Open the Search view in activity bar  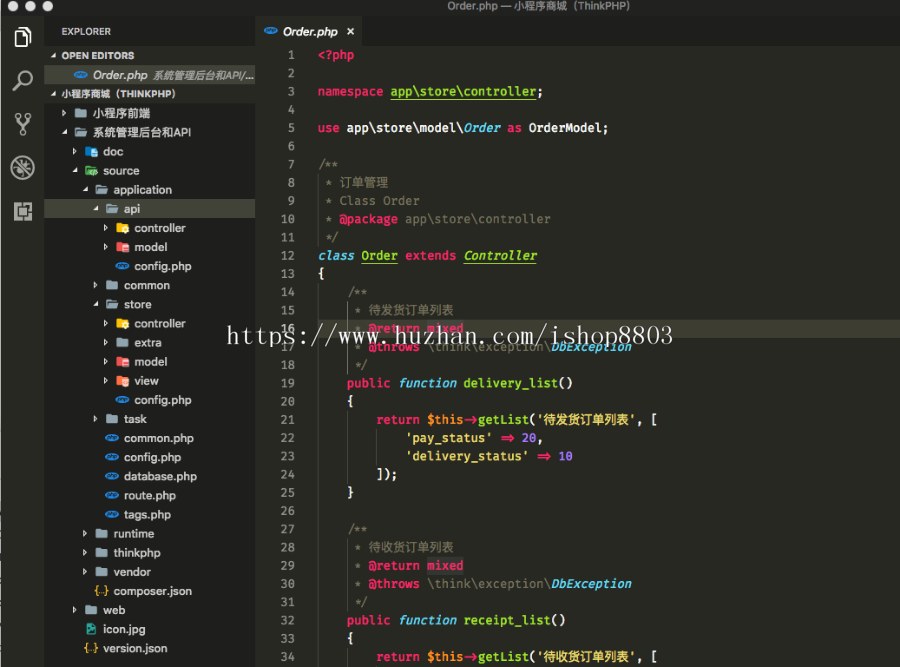pyautogui.click(x=22, y=80)
